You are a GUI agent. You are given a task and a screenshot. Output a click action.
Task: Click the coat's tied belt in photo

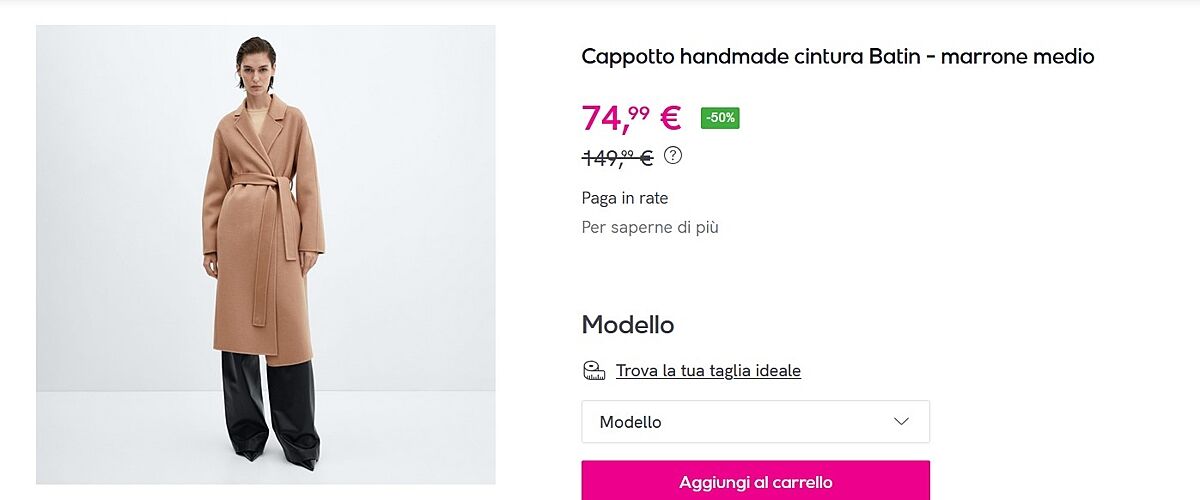click(x=262, y=185)
